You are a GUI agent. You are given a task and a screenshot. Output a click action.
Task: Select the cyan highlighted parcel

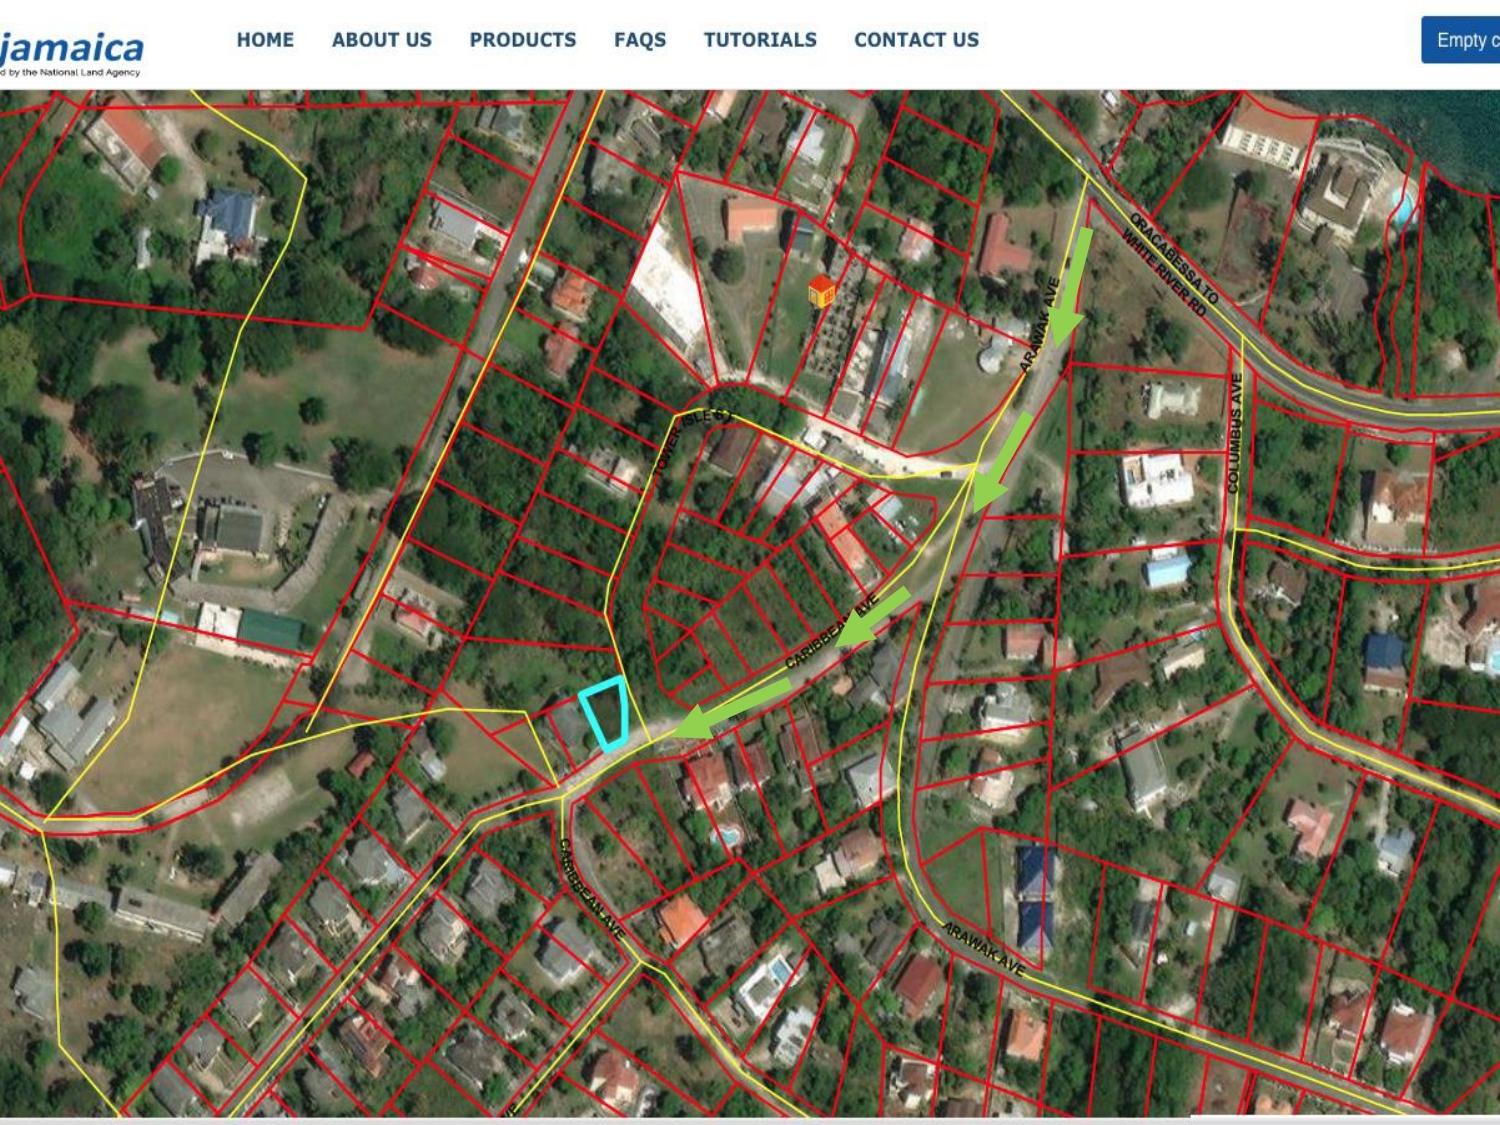[606, 712]
